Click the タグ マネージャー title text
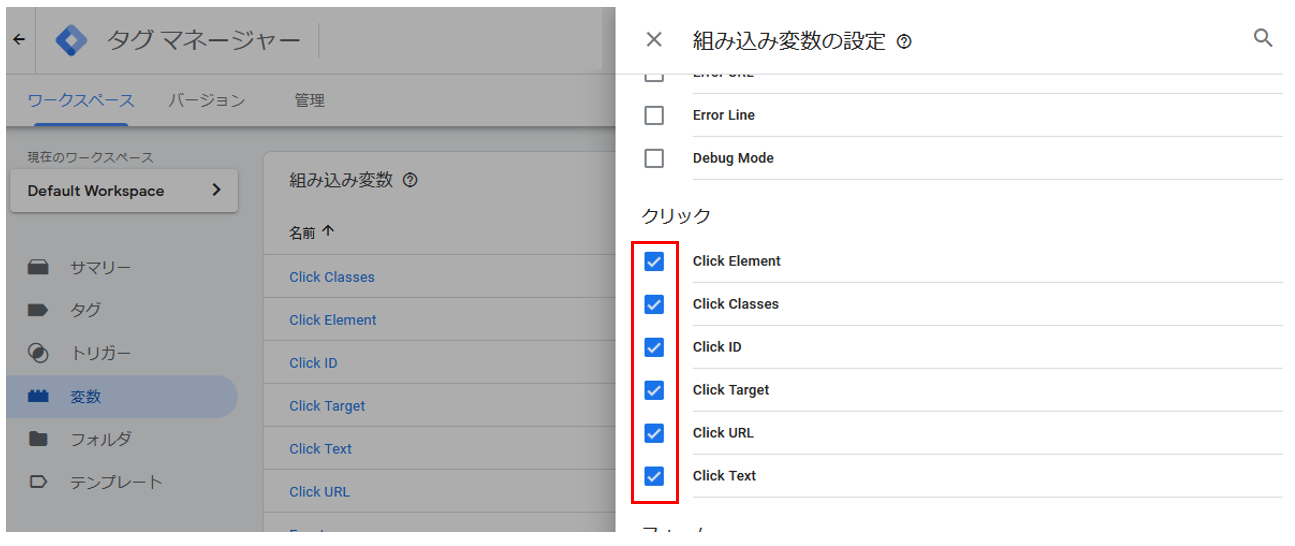The image size is (1295, 546). (203, 41)
